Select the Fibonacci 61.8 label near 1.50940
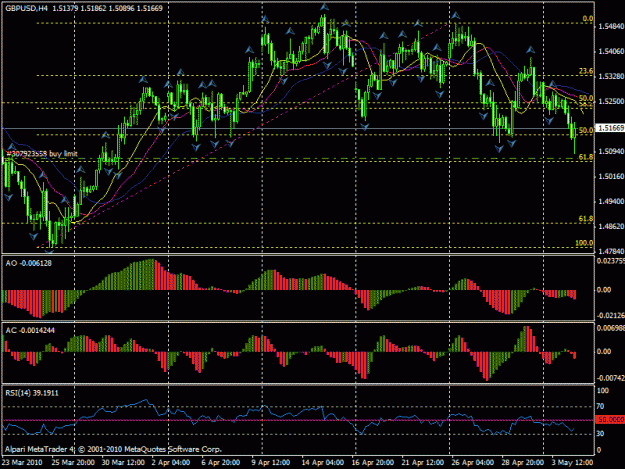Viewport: 625px width, 469px height. coord(586,157)
